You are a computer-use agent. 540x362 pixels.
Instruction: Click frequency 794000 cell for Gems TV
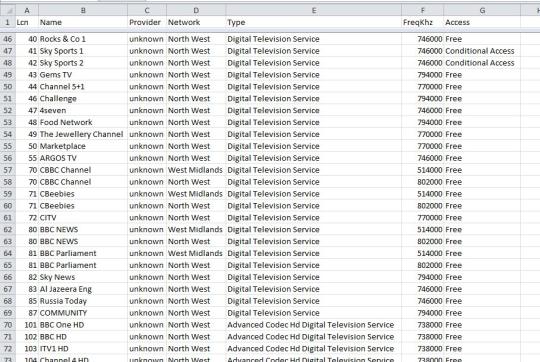pos(423,75)
